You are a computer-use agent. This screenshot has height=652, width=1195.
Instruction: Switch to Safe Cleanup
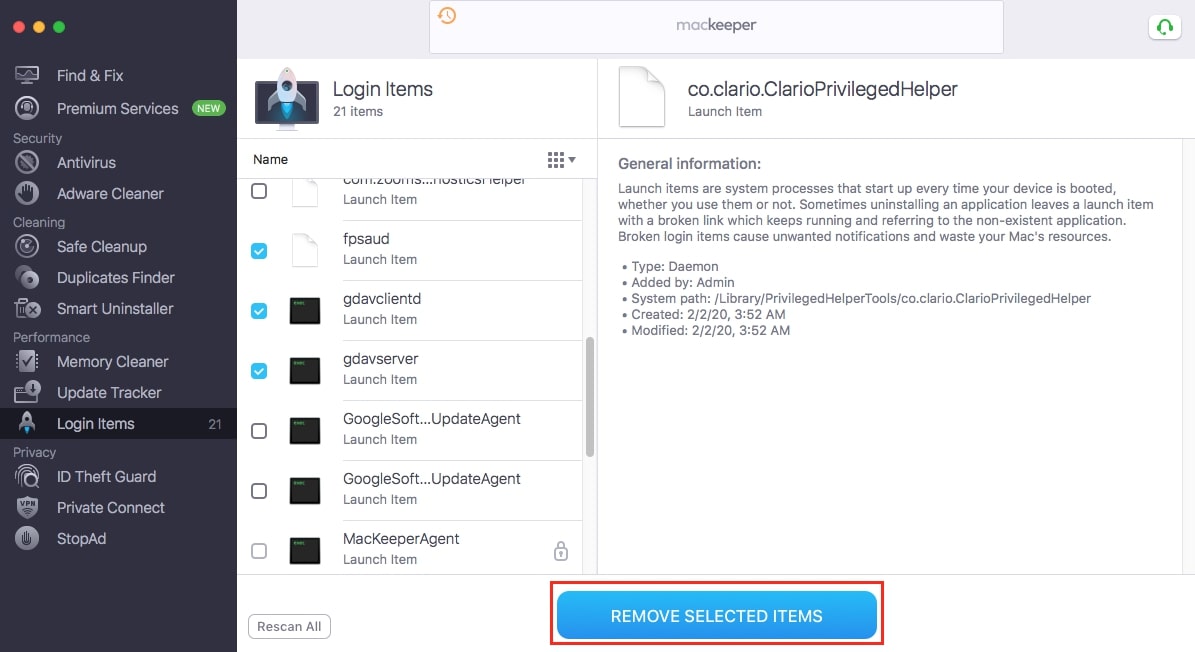click(101, 246)
